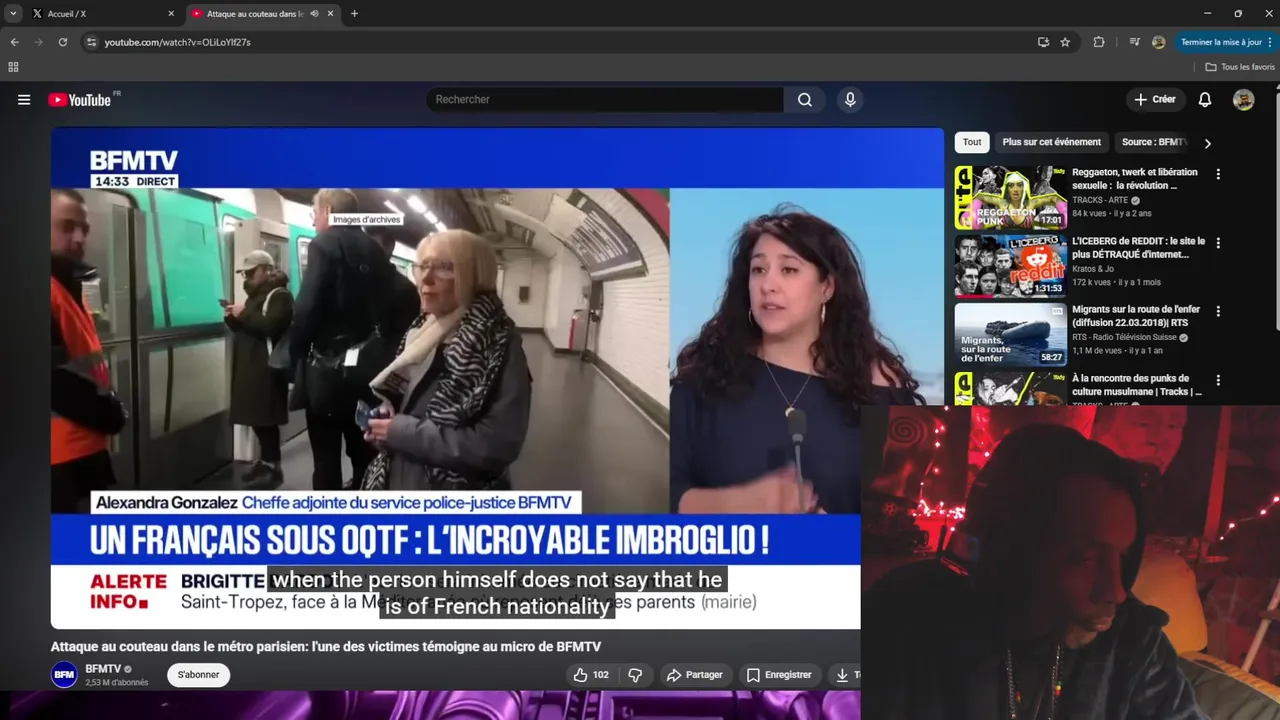The height and width of the screenshot is (720, 1280).
Task: Click the 2,53 M d'abonnés text
Action: [117, 683]
